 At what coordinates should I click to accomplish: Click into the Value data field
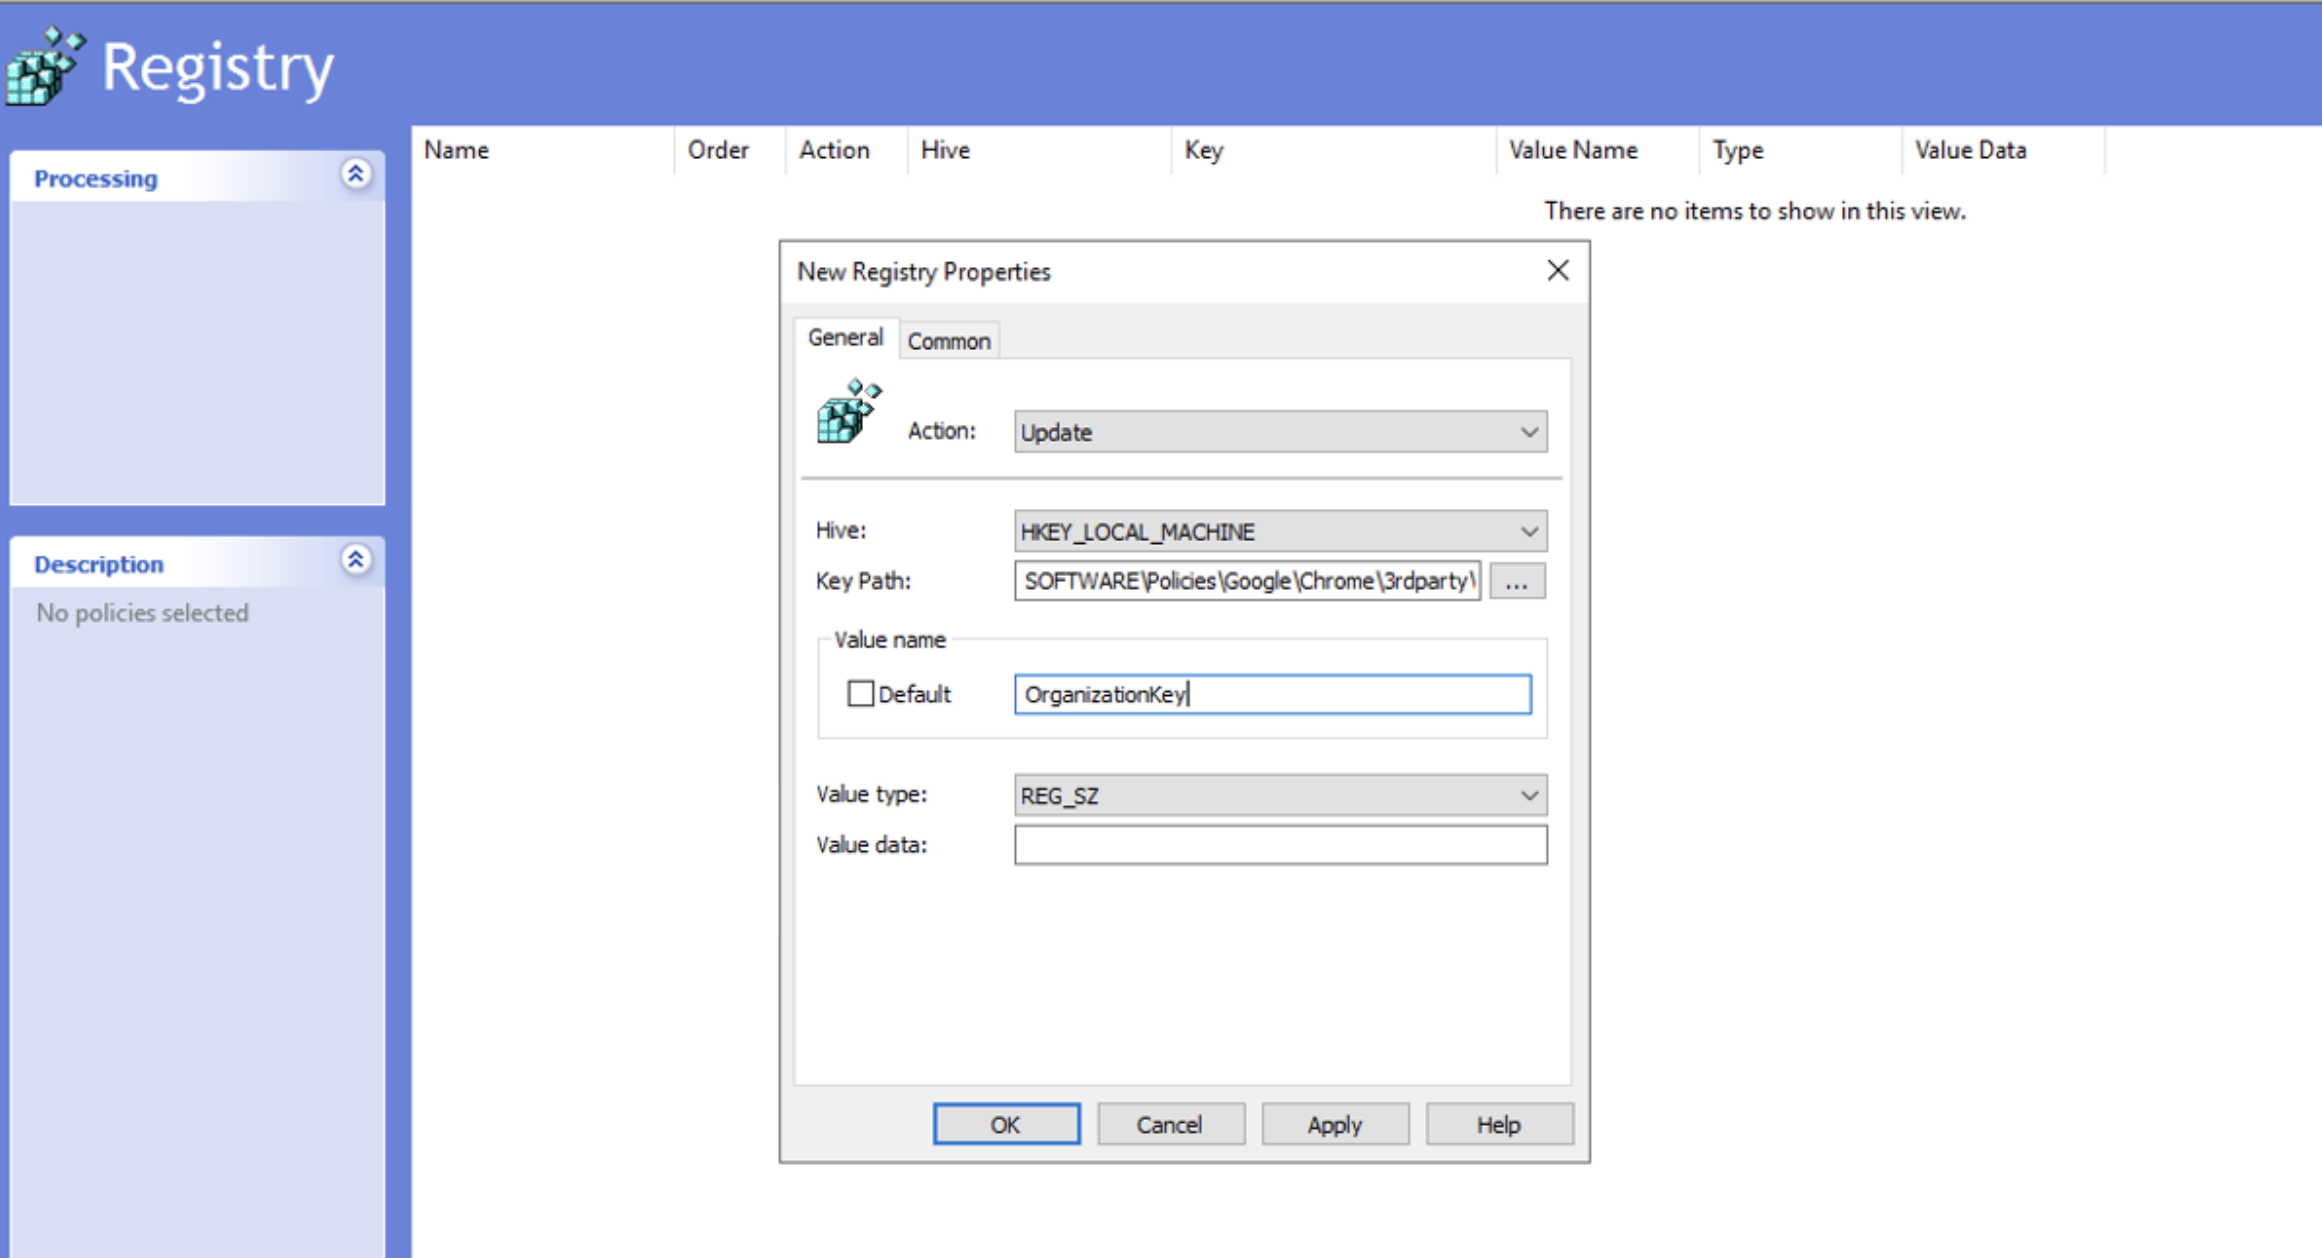(1279, 845)
